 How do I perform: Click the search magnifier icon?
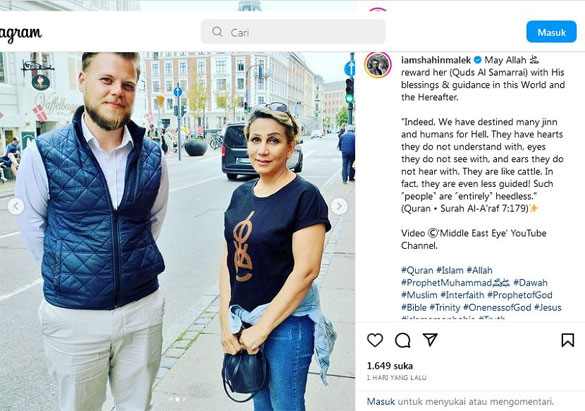coord(217,32)
